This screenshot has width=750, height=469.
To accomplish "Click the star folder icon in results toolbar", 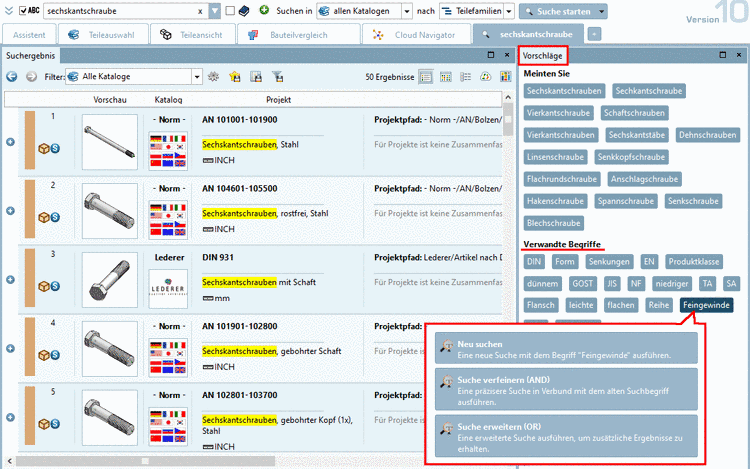I will pos(235,76).
